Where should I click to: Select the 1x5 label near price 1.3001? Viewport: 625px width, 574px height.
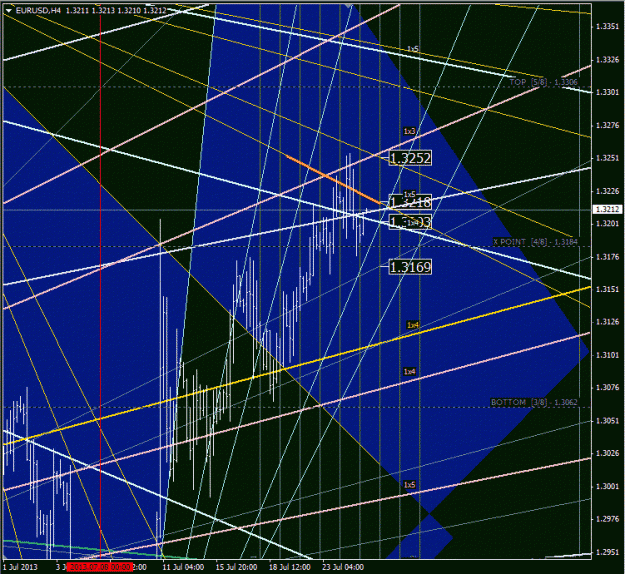409,485
